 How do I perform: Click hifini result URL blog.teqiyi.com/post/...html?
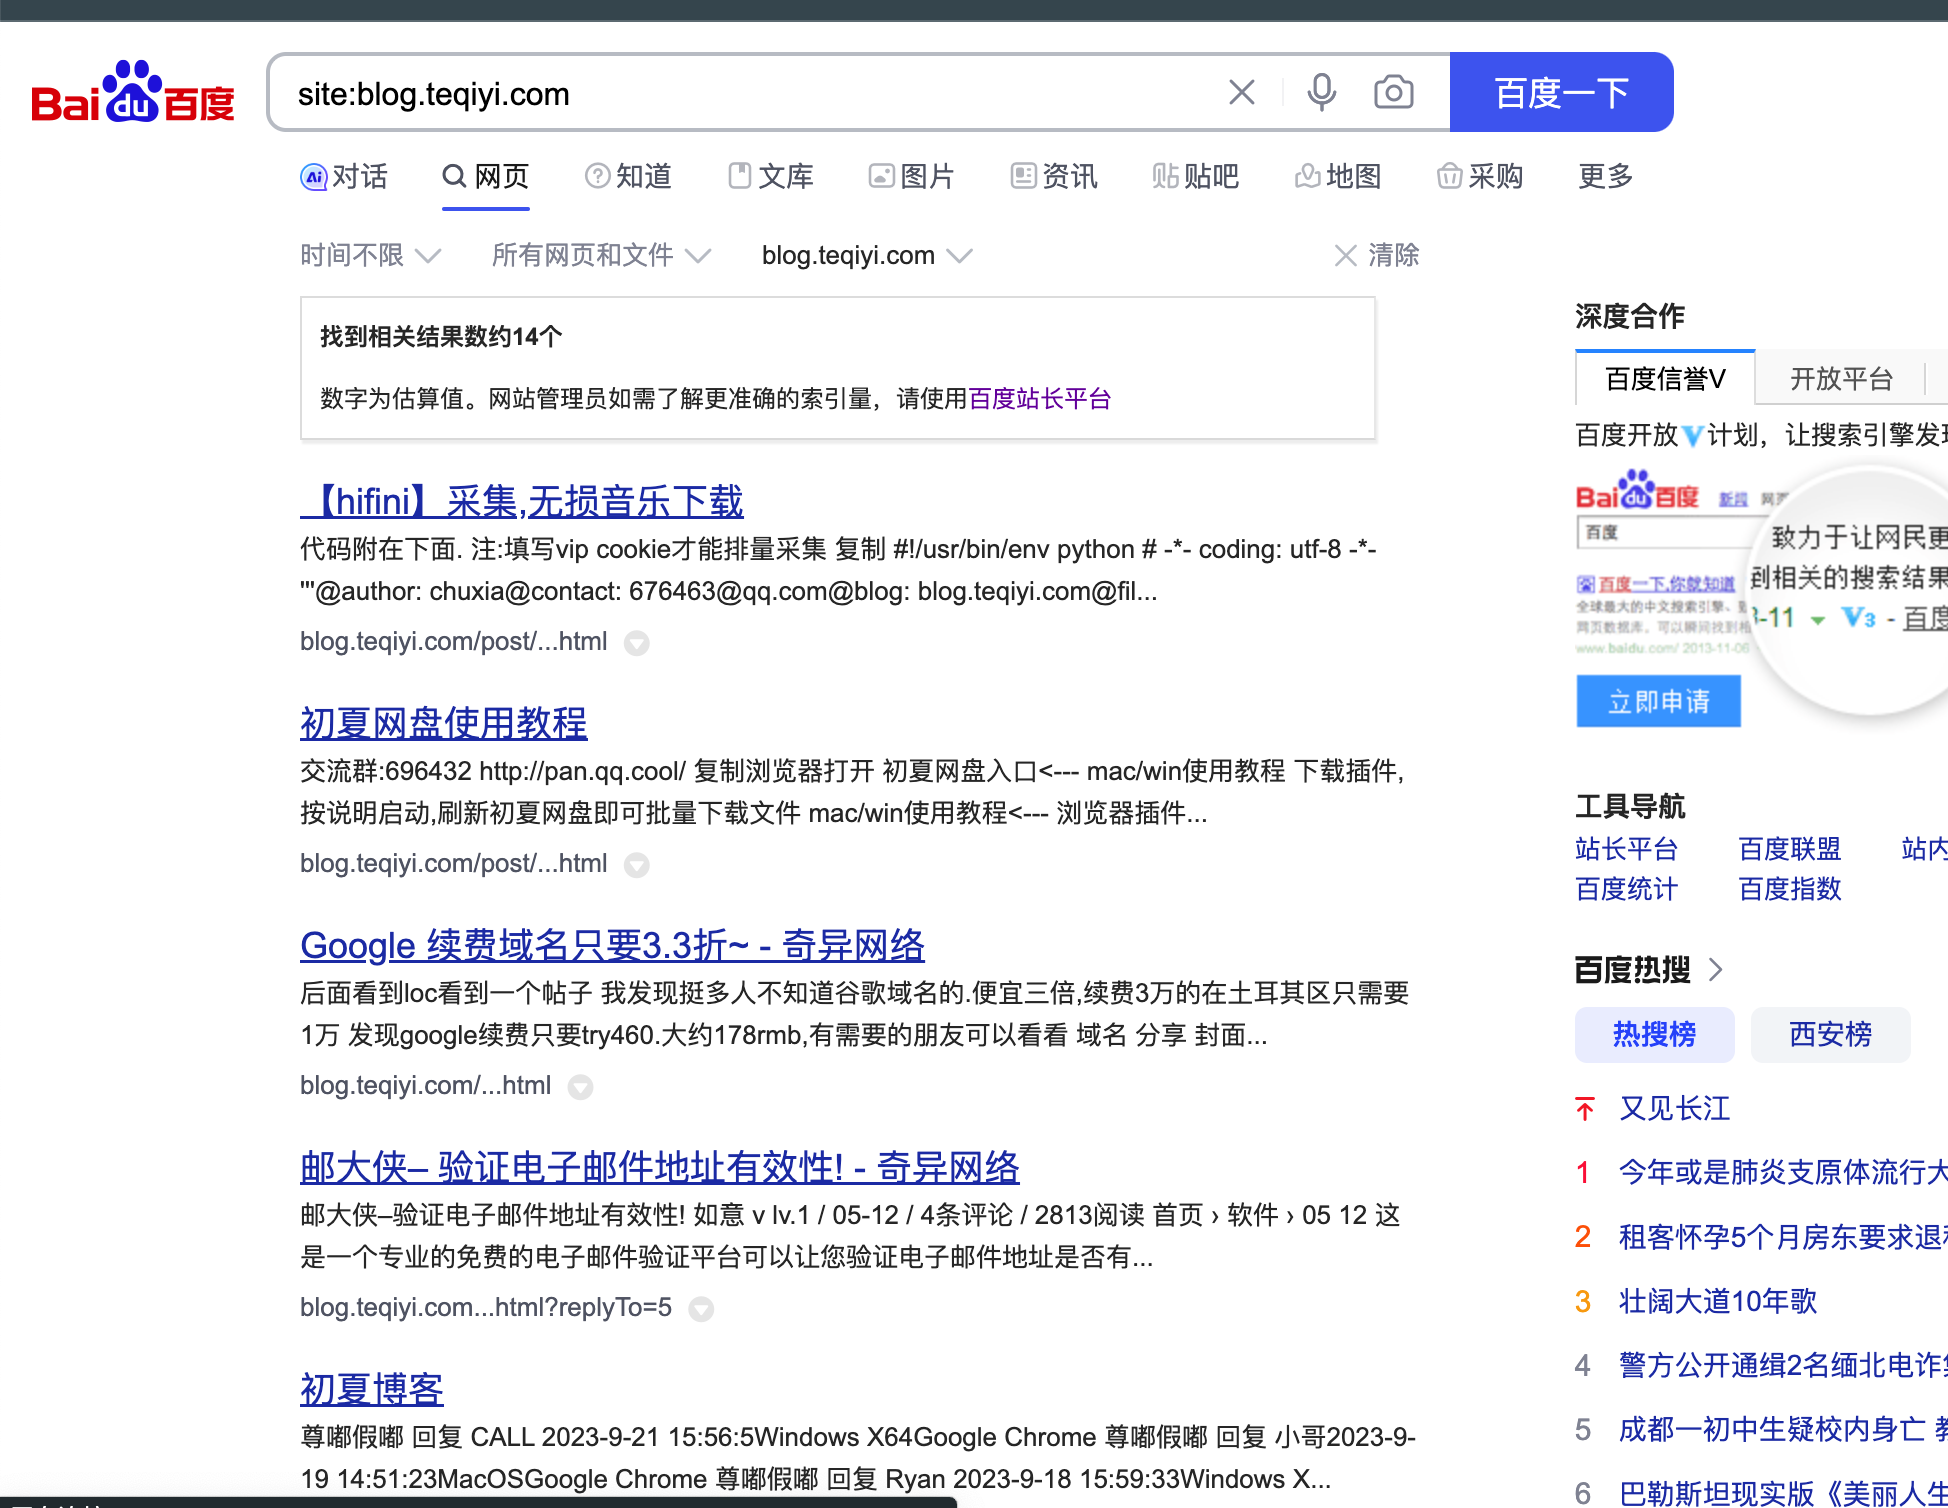454,641
